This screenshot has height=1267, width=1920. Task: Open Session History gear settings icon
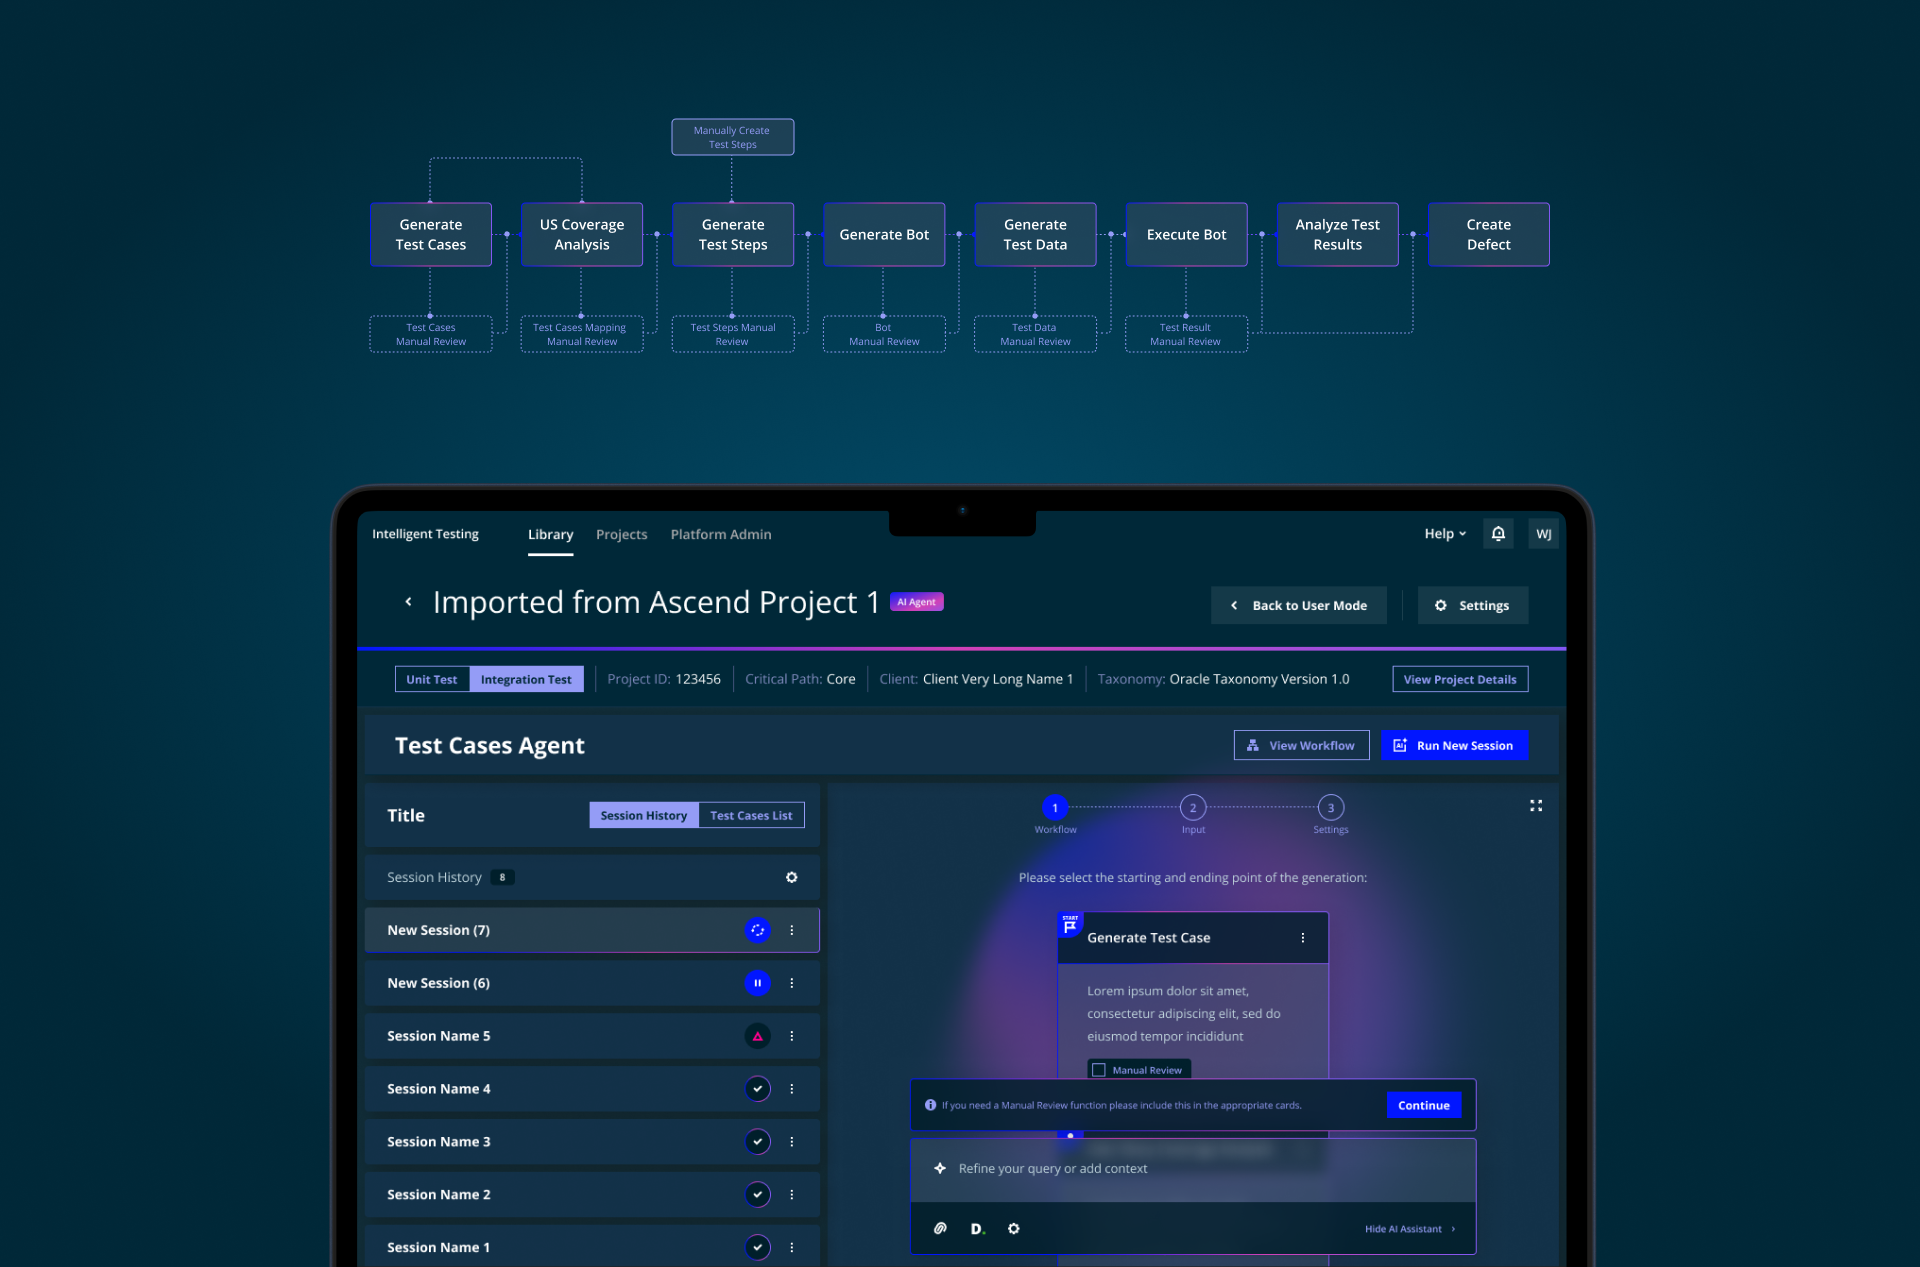(x=791, y=877)
